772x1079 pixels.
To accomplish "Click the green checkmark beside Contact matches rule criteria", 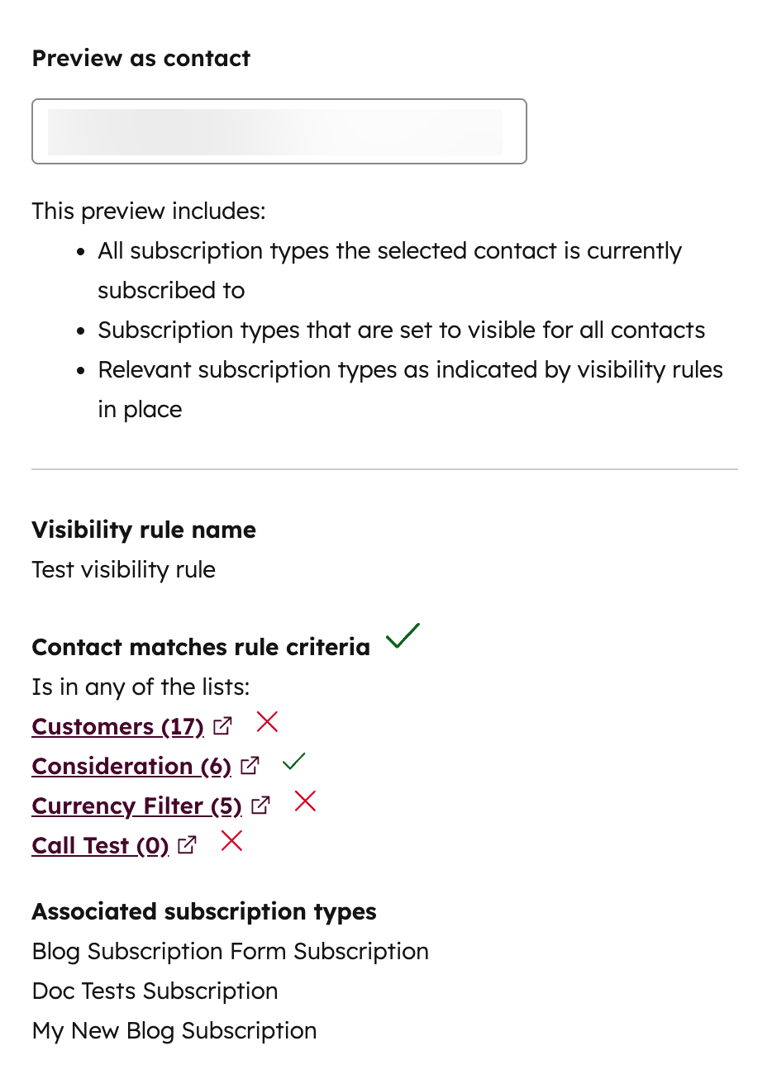I will (403, 637).
